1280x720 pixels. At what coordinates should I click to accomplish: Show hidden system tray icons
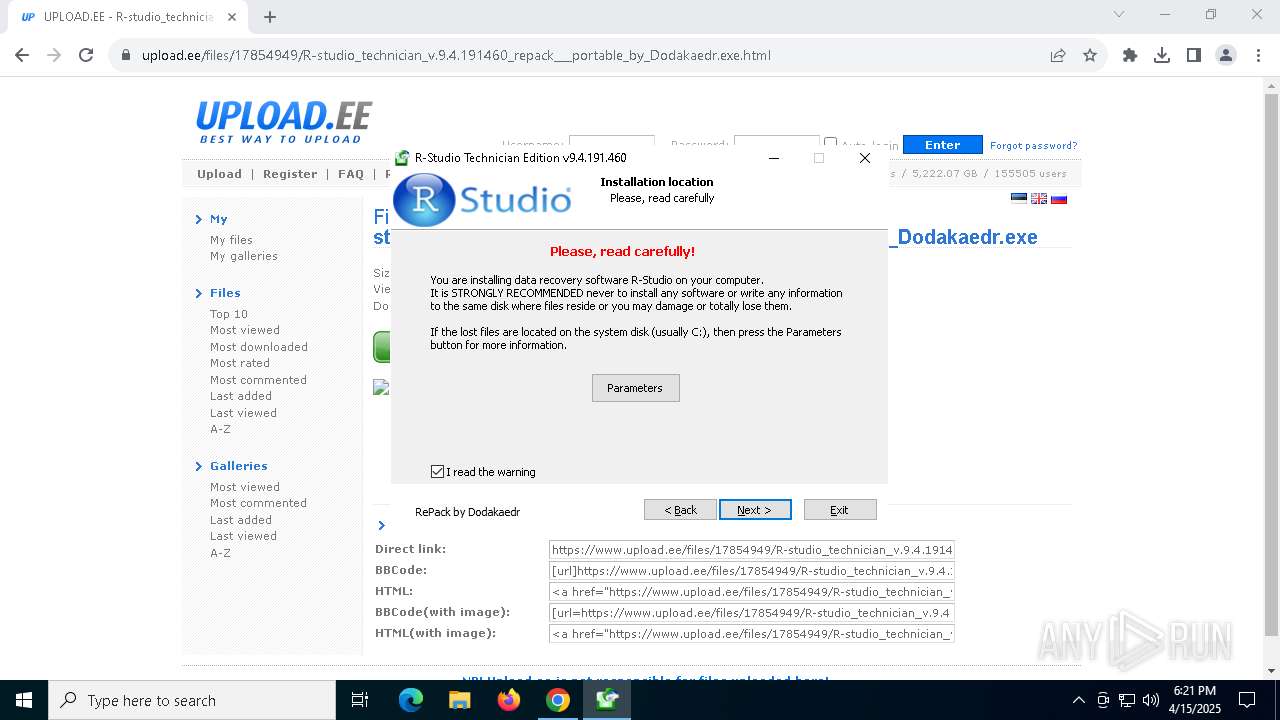pos(1078,700)
